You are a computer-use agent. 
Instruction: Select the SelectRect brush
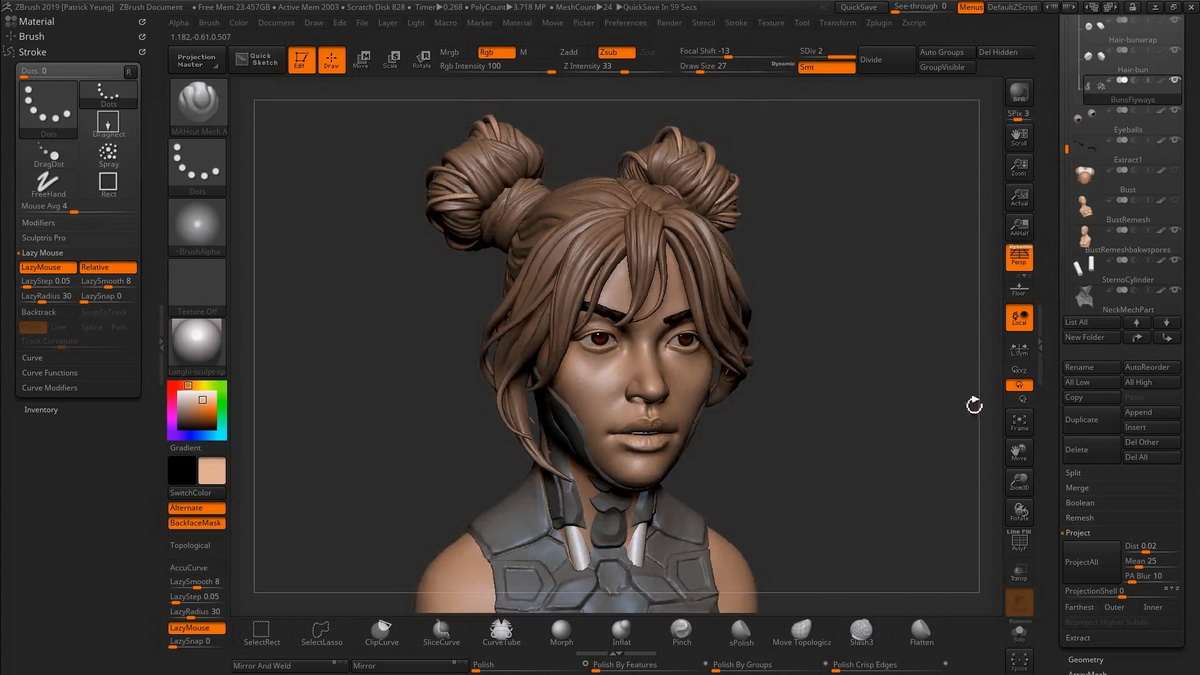[x=261, y=633]
